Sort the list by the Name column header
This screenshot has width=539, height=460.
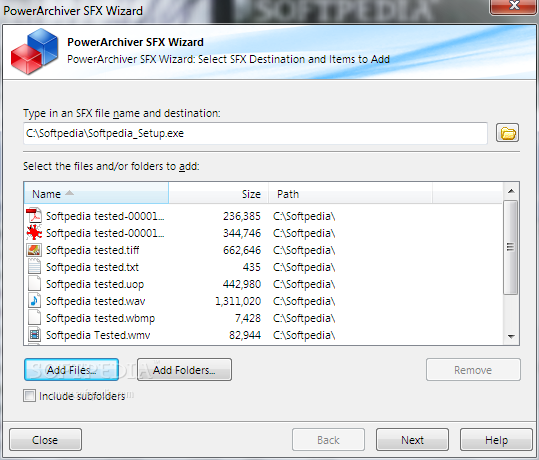pyautogui.click(x=96, y=194)
